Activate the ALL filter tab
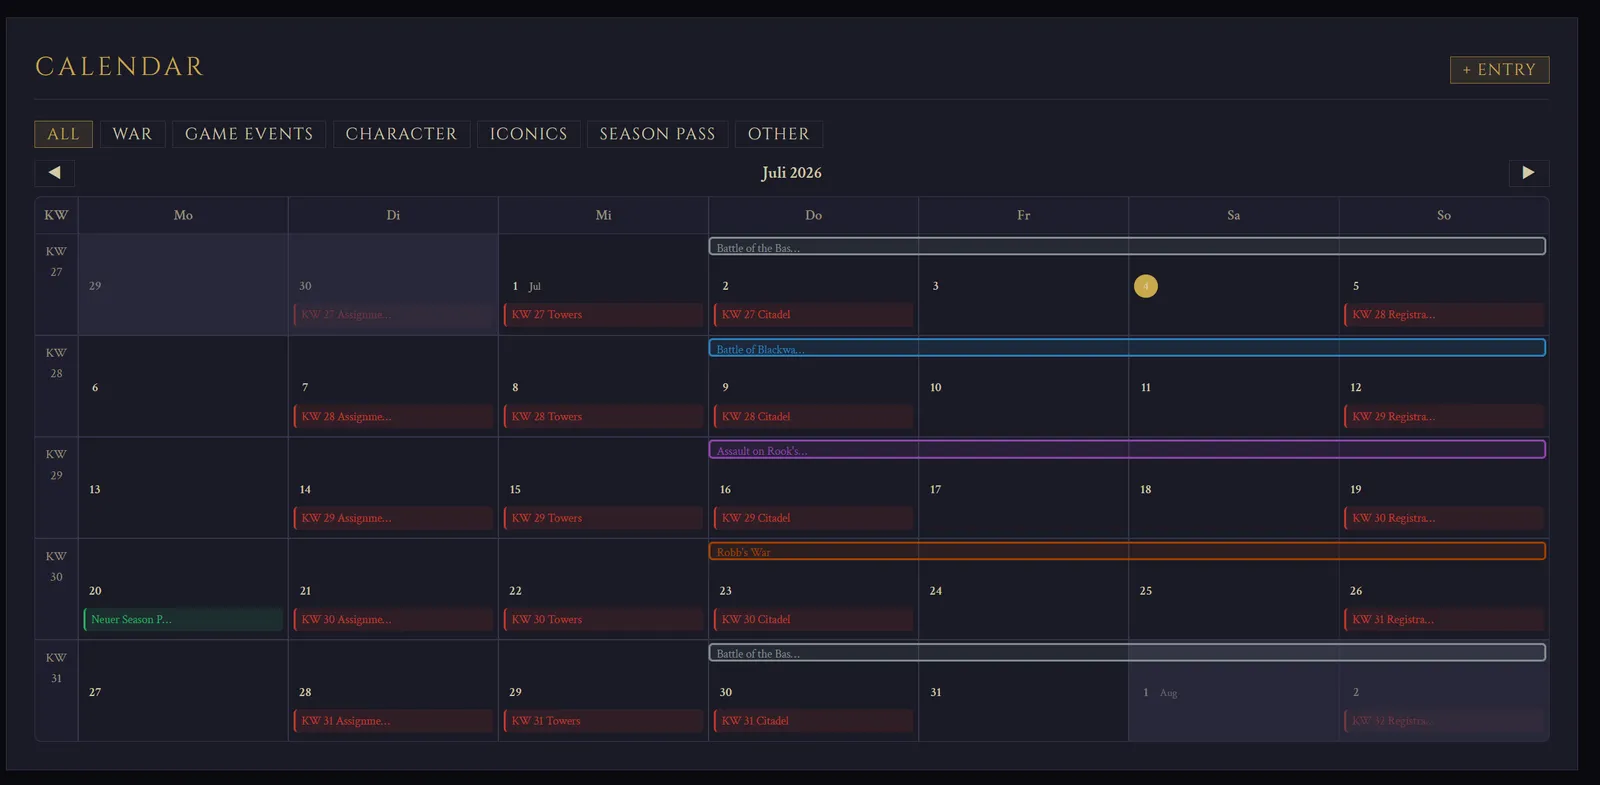 63,134
